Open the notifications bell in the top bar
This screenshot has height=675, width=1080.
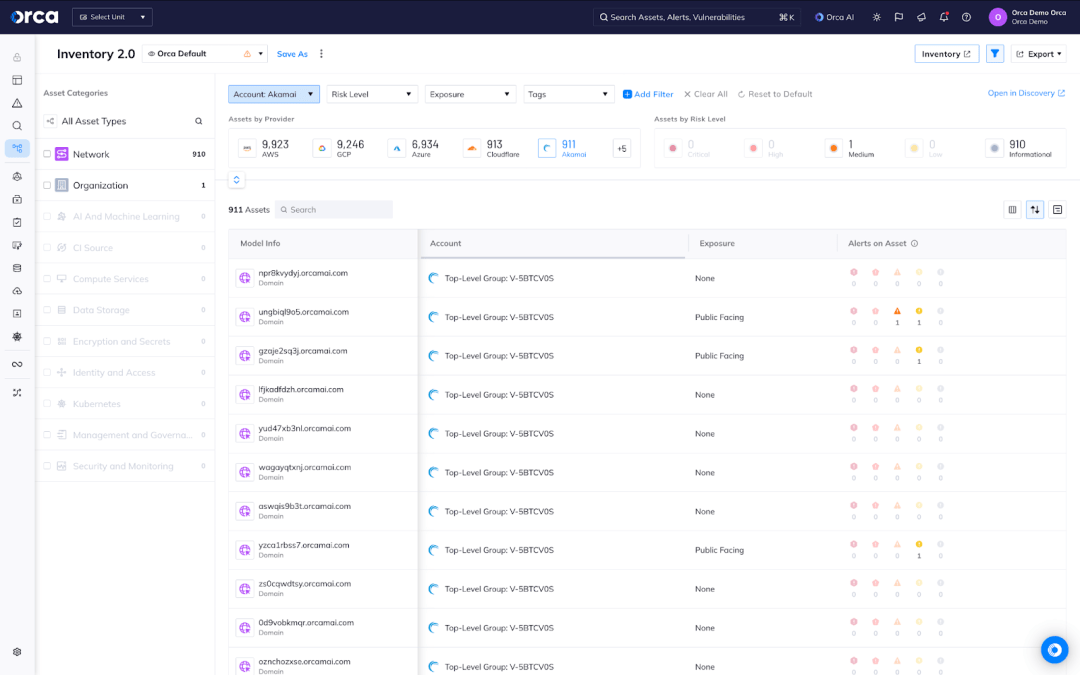coord(941,16)
